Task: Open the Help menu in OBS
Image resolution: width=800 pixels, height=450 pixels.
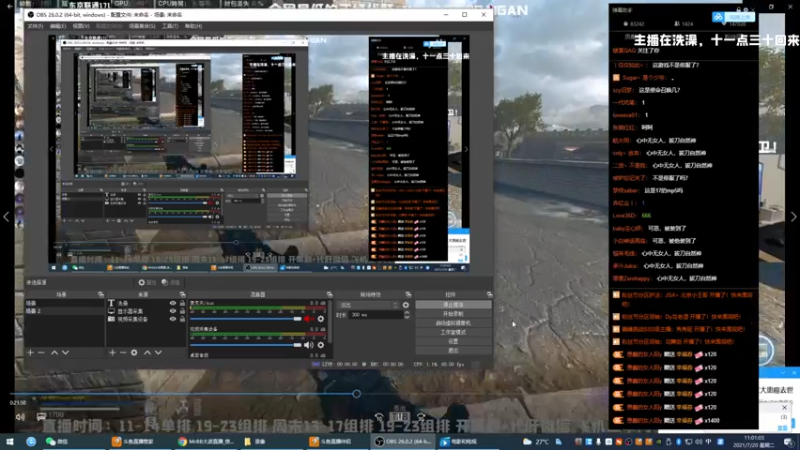Action: coord(193,26)
